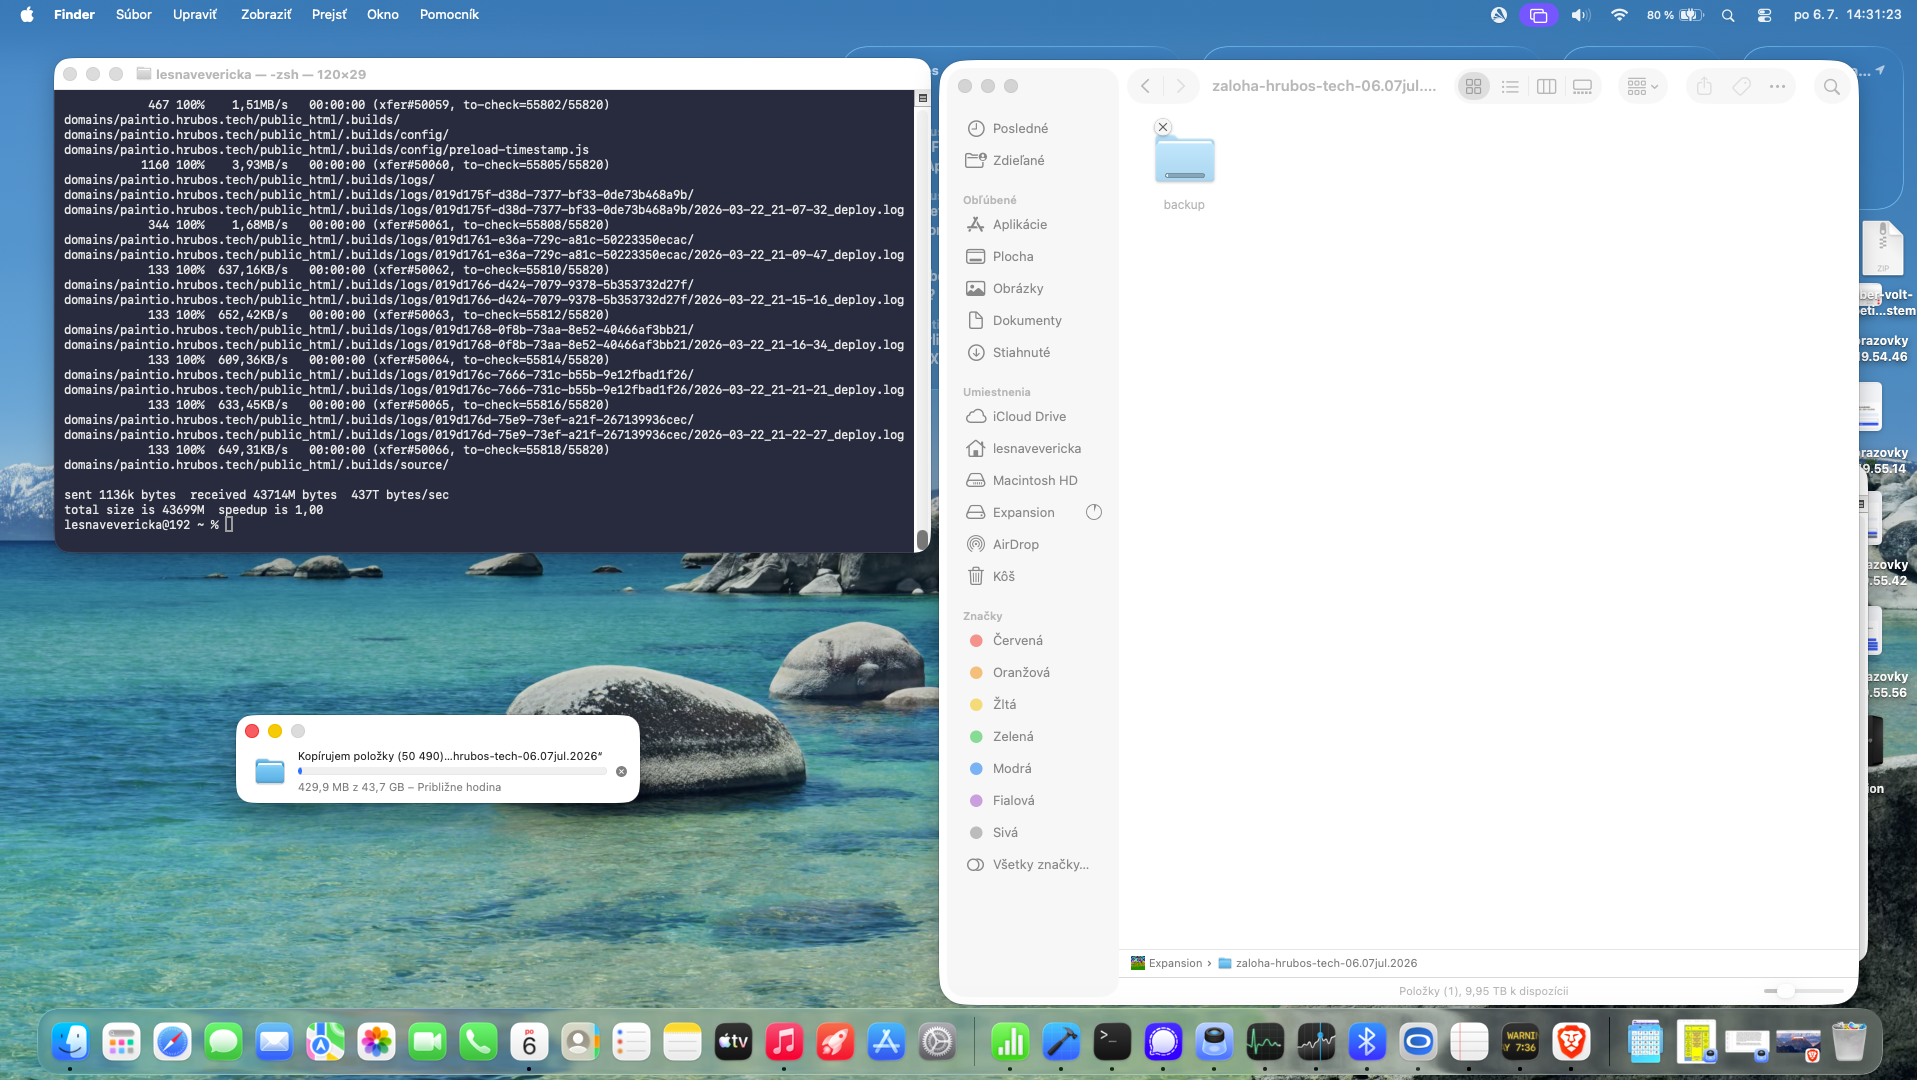Open the Súbor menu
The image size is (1917, 1080).
[x=134, y=15]
